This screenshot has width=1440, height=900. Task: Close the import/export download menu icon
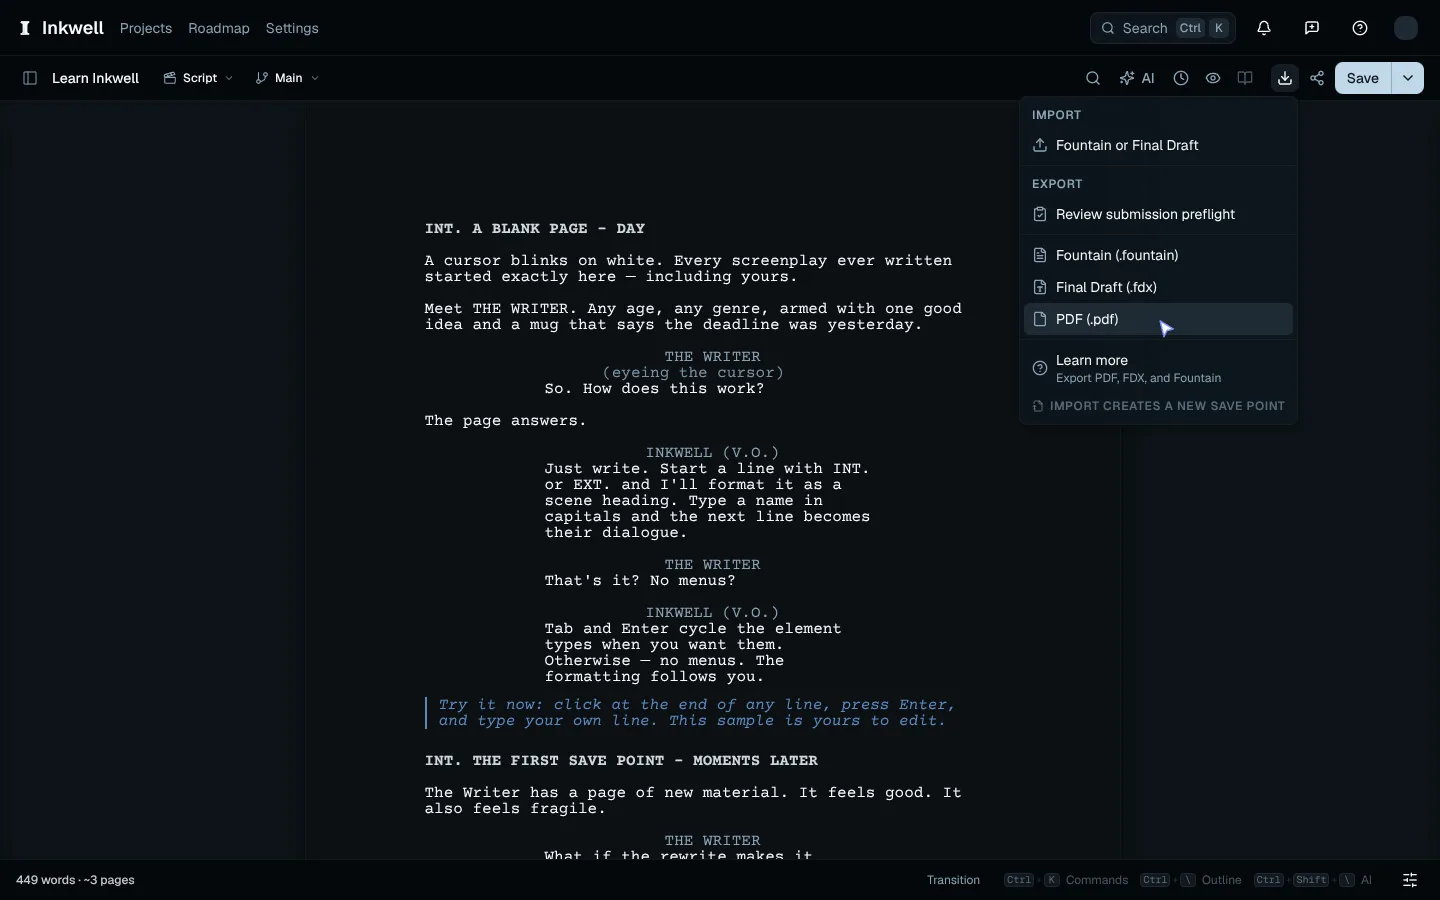tap(1286, 78)
